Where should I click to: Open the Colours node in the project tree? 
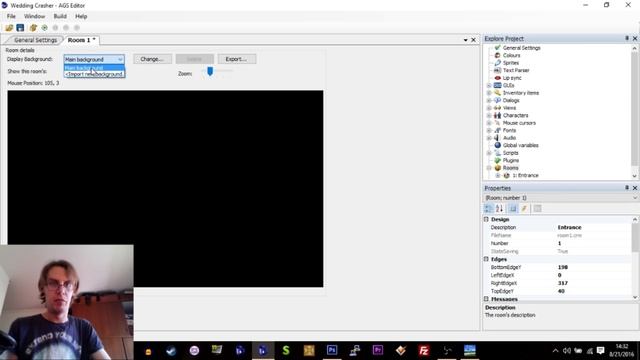[511, 55]
